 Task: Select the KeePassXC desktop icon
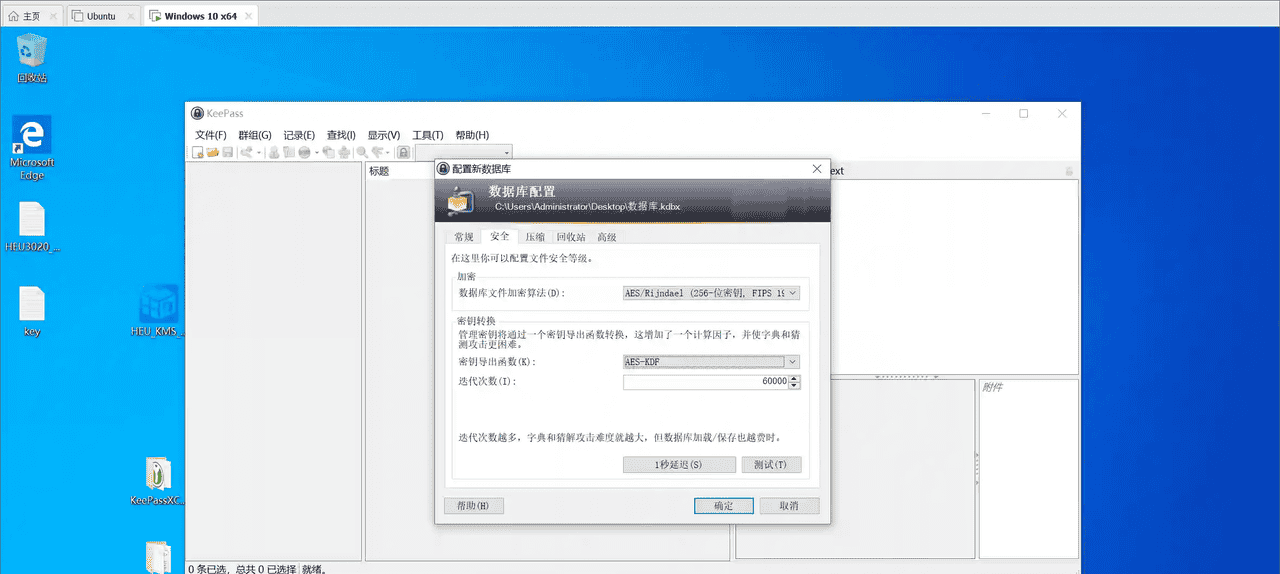pos(158,480)
